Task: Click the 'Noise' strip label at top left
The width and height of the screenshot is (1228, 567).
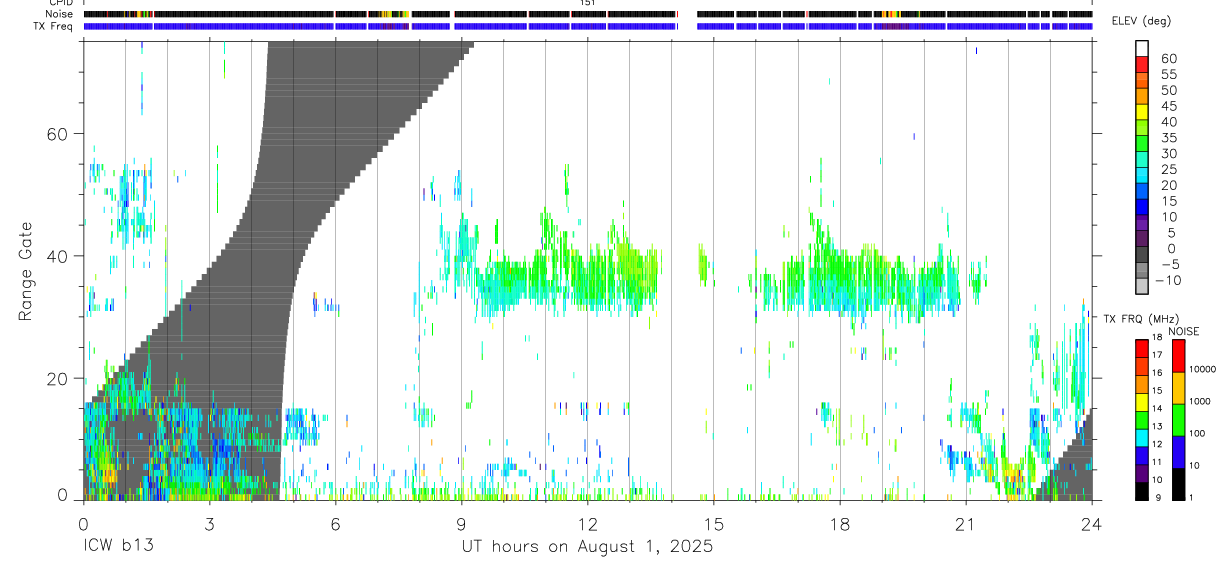Action: coord(61,15)
